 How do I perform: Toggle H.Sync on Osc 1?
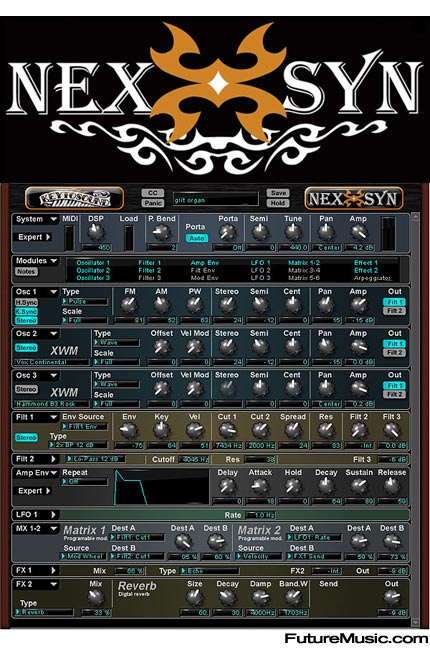pos(26,303)
